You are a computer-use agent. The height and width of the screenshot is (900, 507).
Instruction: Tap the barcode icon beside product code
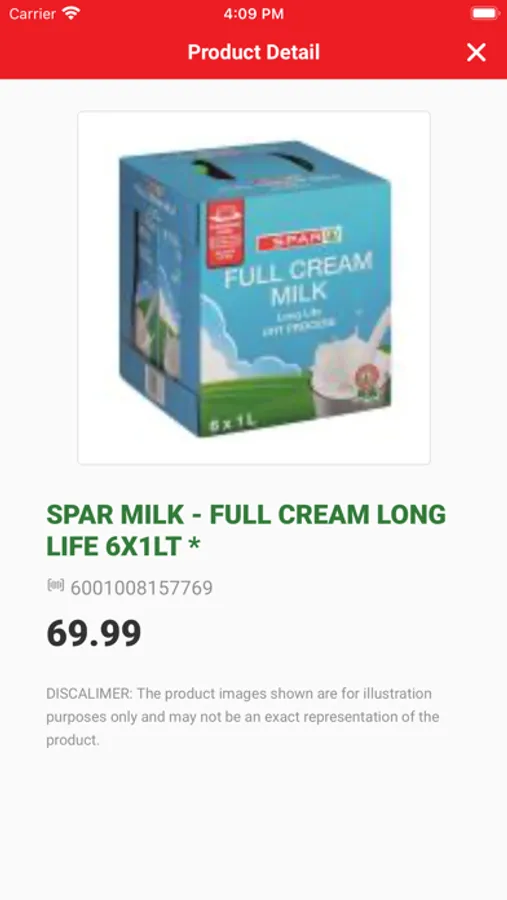pyautogui.click(x=55, y=585)
